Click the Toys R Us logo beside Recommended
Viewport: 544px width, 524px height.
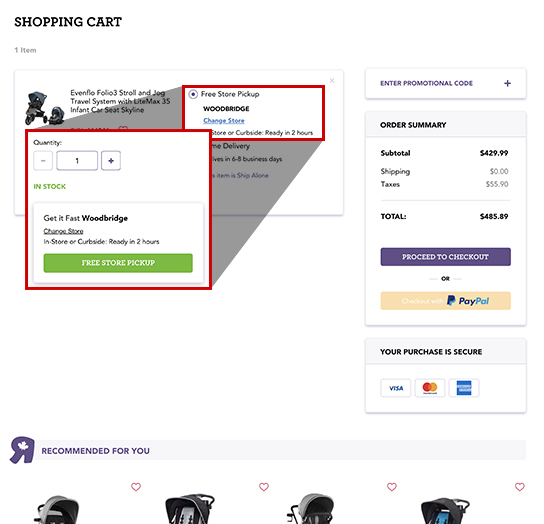[x=23, y=450]
